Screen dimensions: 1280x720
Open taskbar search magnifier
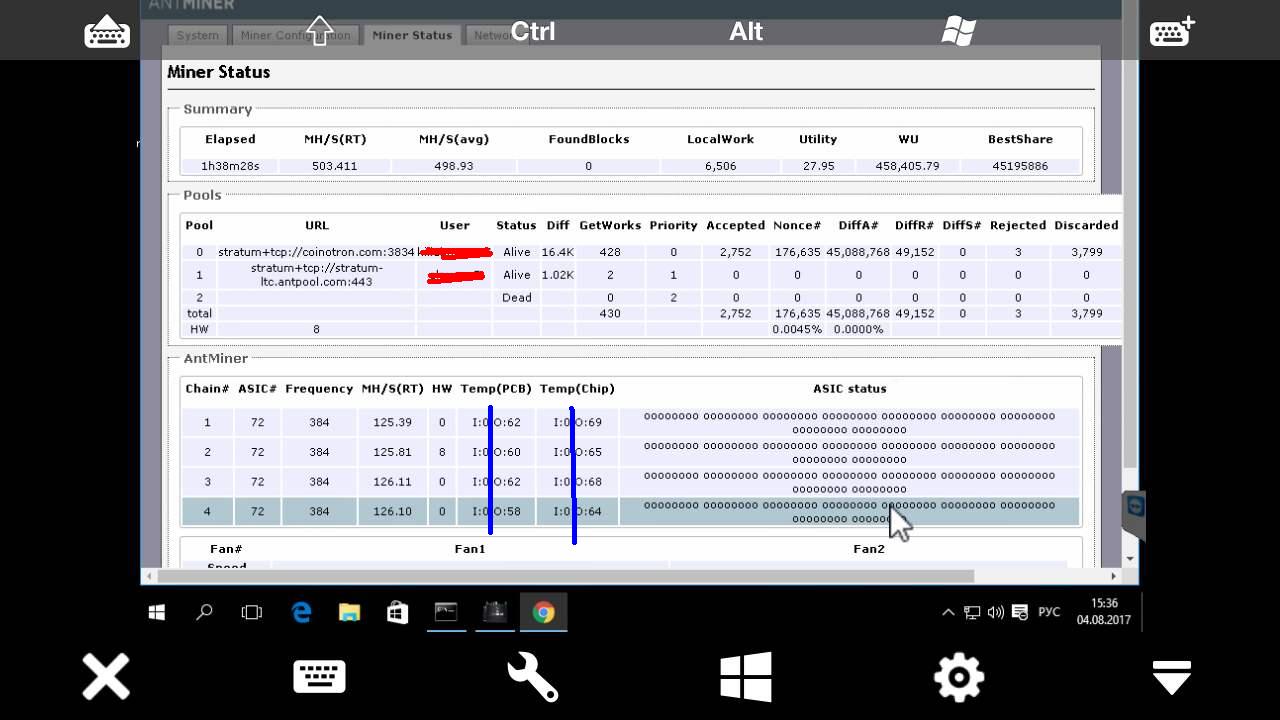(x=204, y=612)
